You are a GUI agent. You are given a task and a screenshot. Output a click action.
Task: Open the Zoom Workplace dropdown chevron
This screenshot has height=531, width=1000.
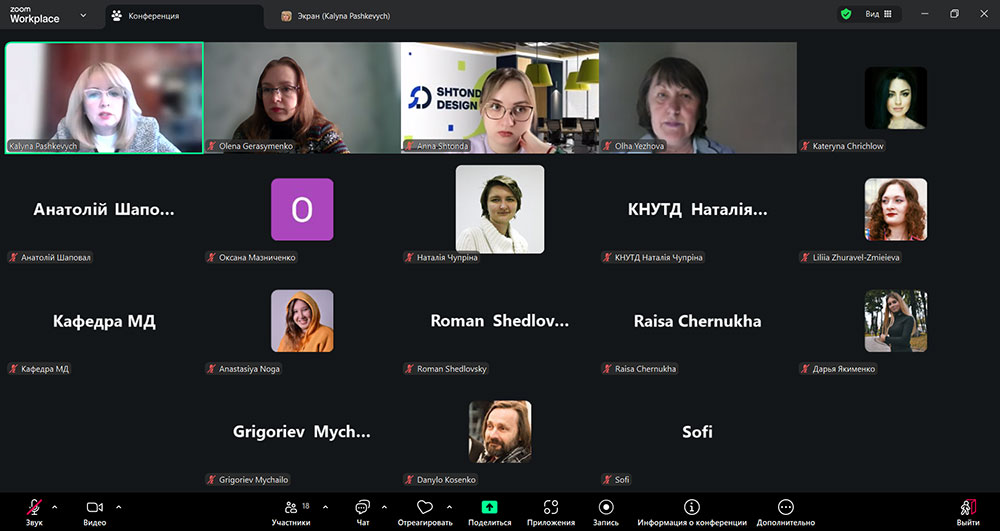pyautogui.click(x=82, y=16)
